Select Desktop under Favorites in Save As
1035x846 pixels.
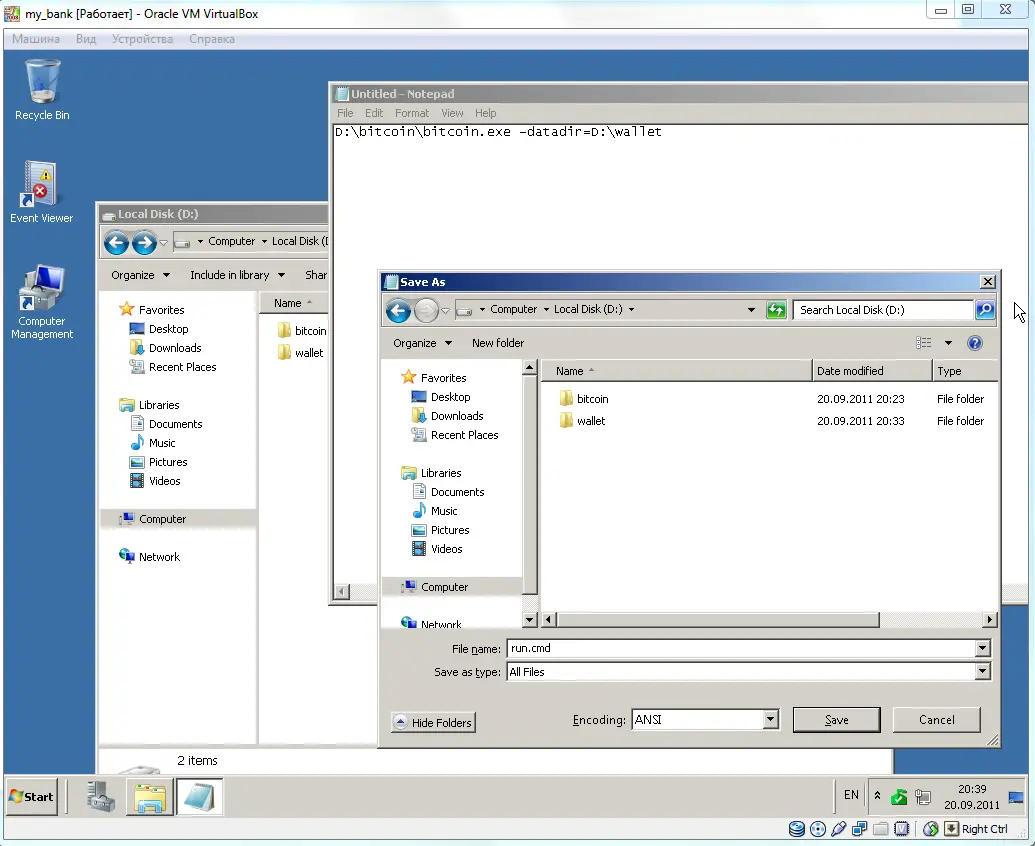pyautogui.click(x=450, y=397)
